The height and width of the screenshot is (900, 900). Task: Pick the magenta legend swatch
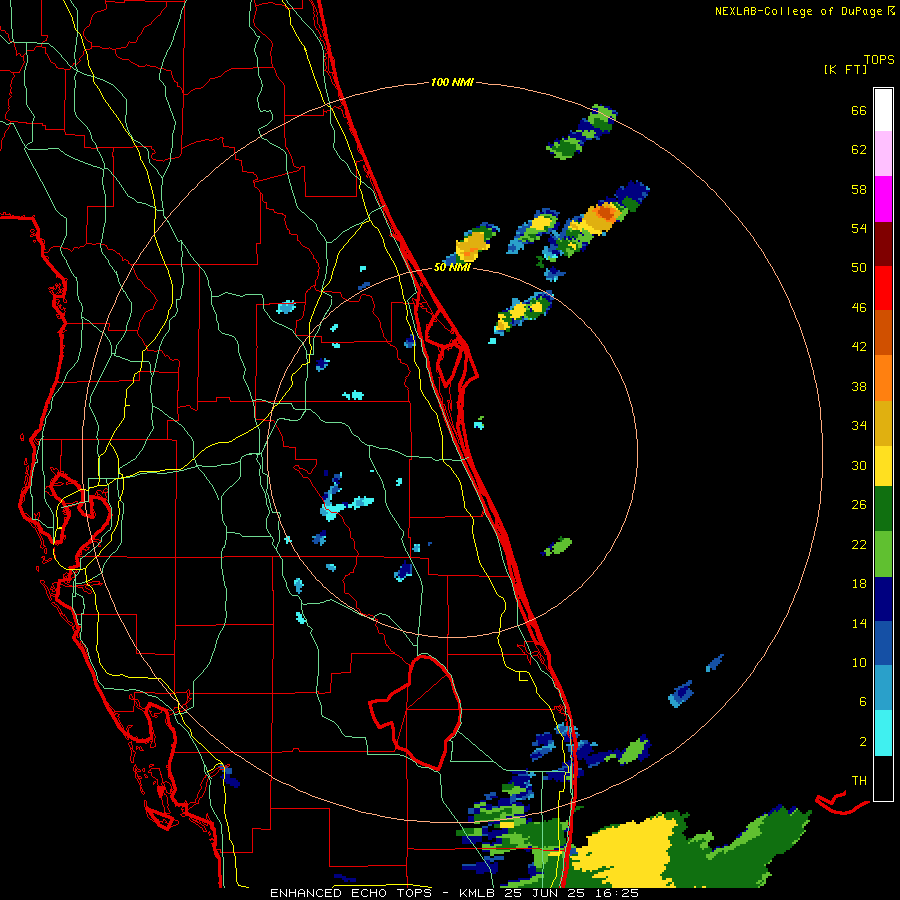coord(883,199)
